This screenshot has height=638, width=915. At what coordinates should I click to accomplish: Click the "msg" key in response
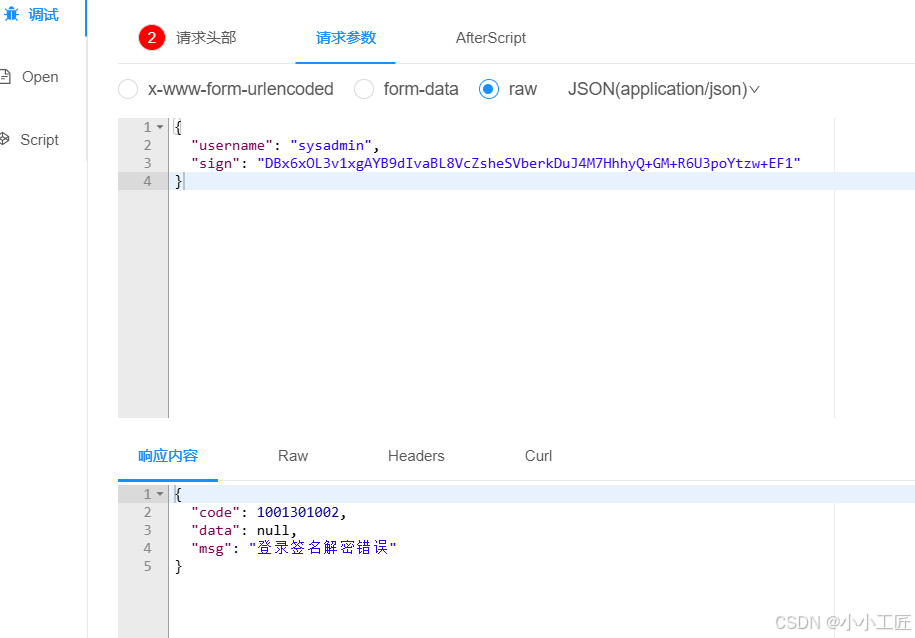[211, 549]
